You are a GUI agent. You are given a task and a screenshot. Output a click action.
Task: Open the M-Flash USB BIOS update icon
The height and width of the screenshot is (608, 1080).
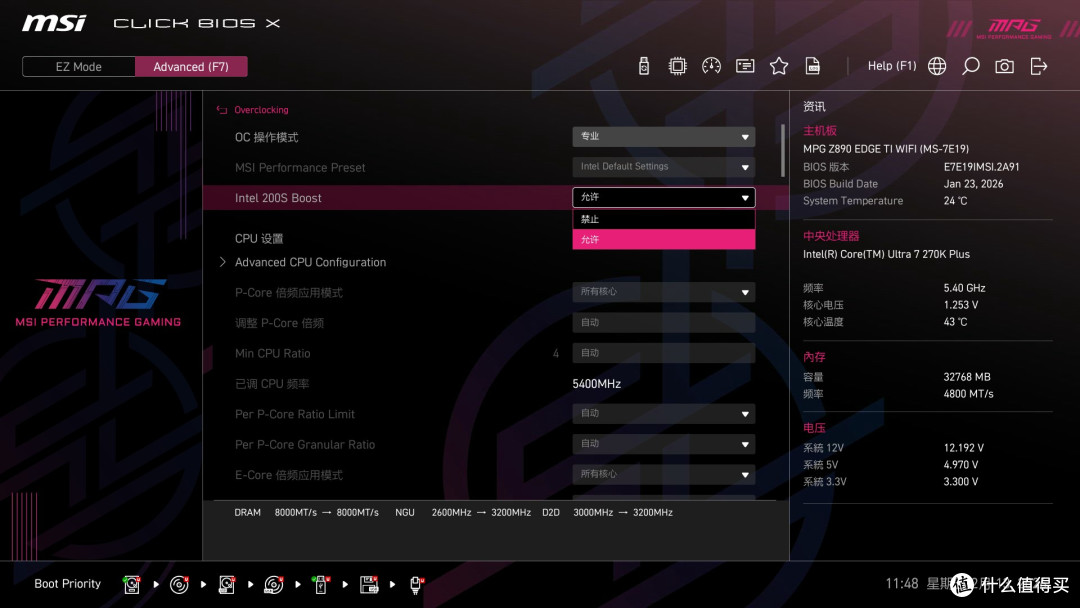pyautogui.click(x=643, y=66)
